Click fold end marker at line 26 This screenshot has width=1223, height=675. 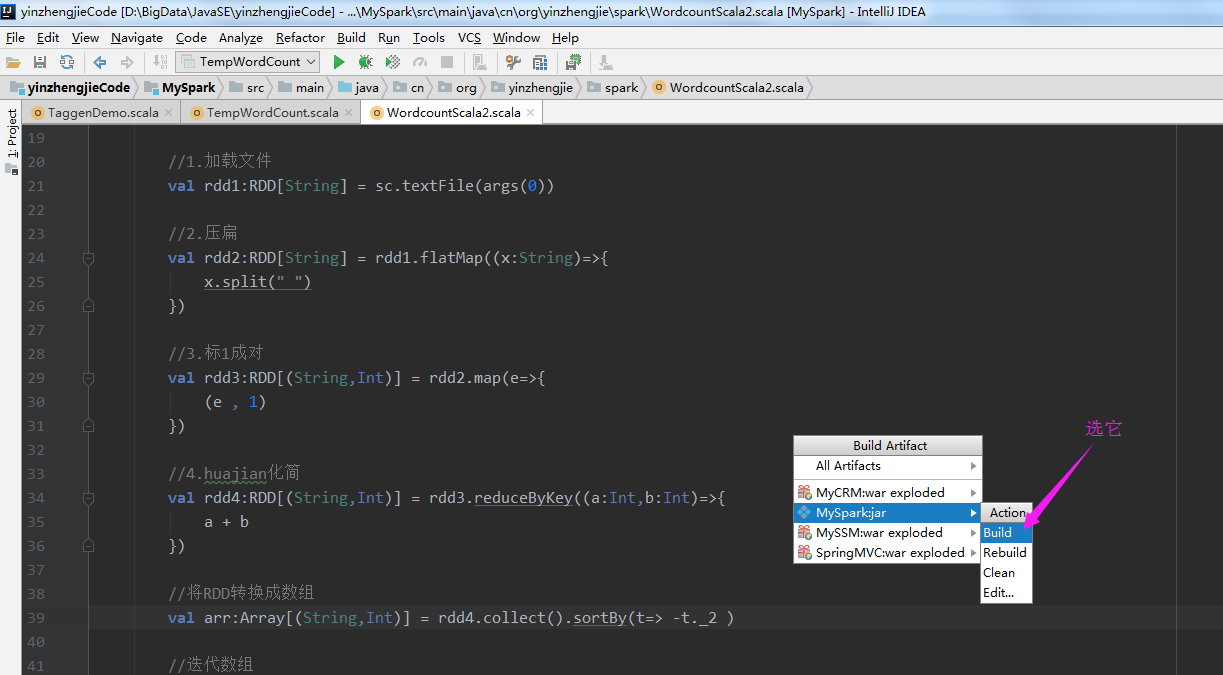click(89, 306)
